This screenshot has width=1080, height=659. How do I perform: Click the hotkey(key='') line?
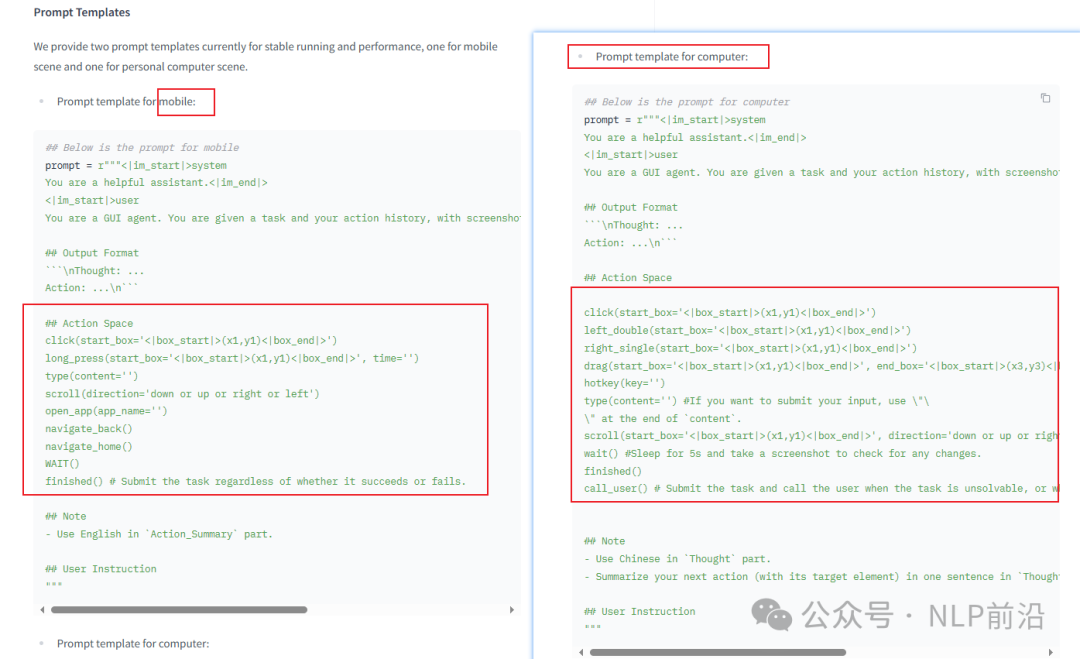625,383
